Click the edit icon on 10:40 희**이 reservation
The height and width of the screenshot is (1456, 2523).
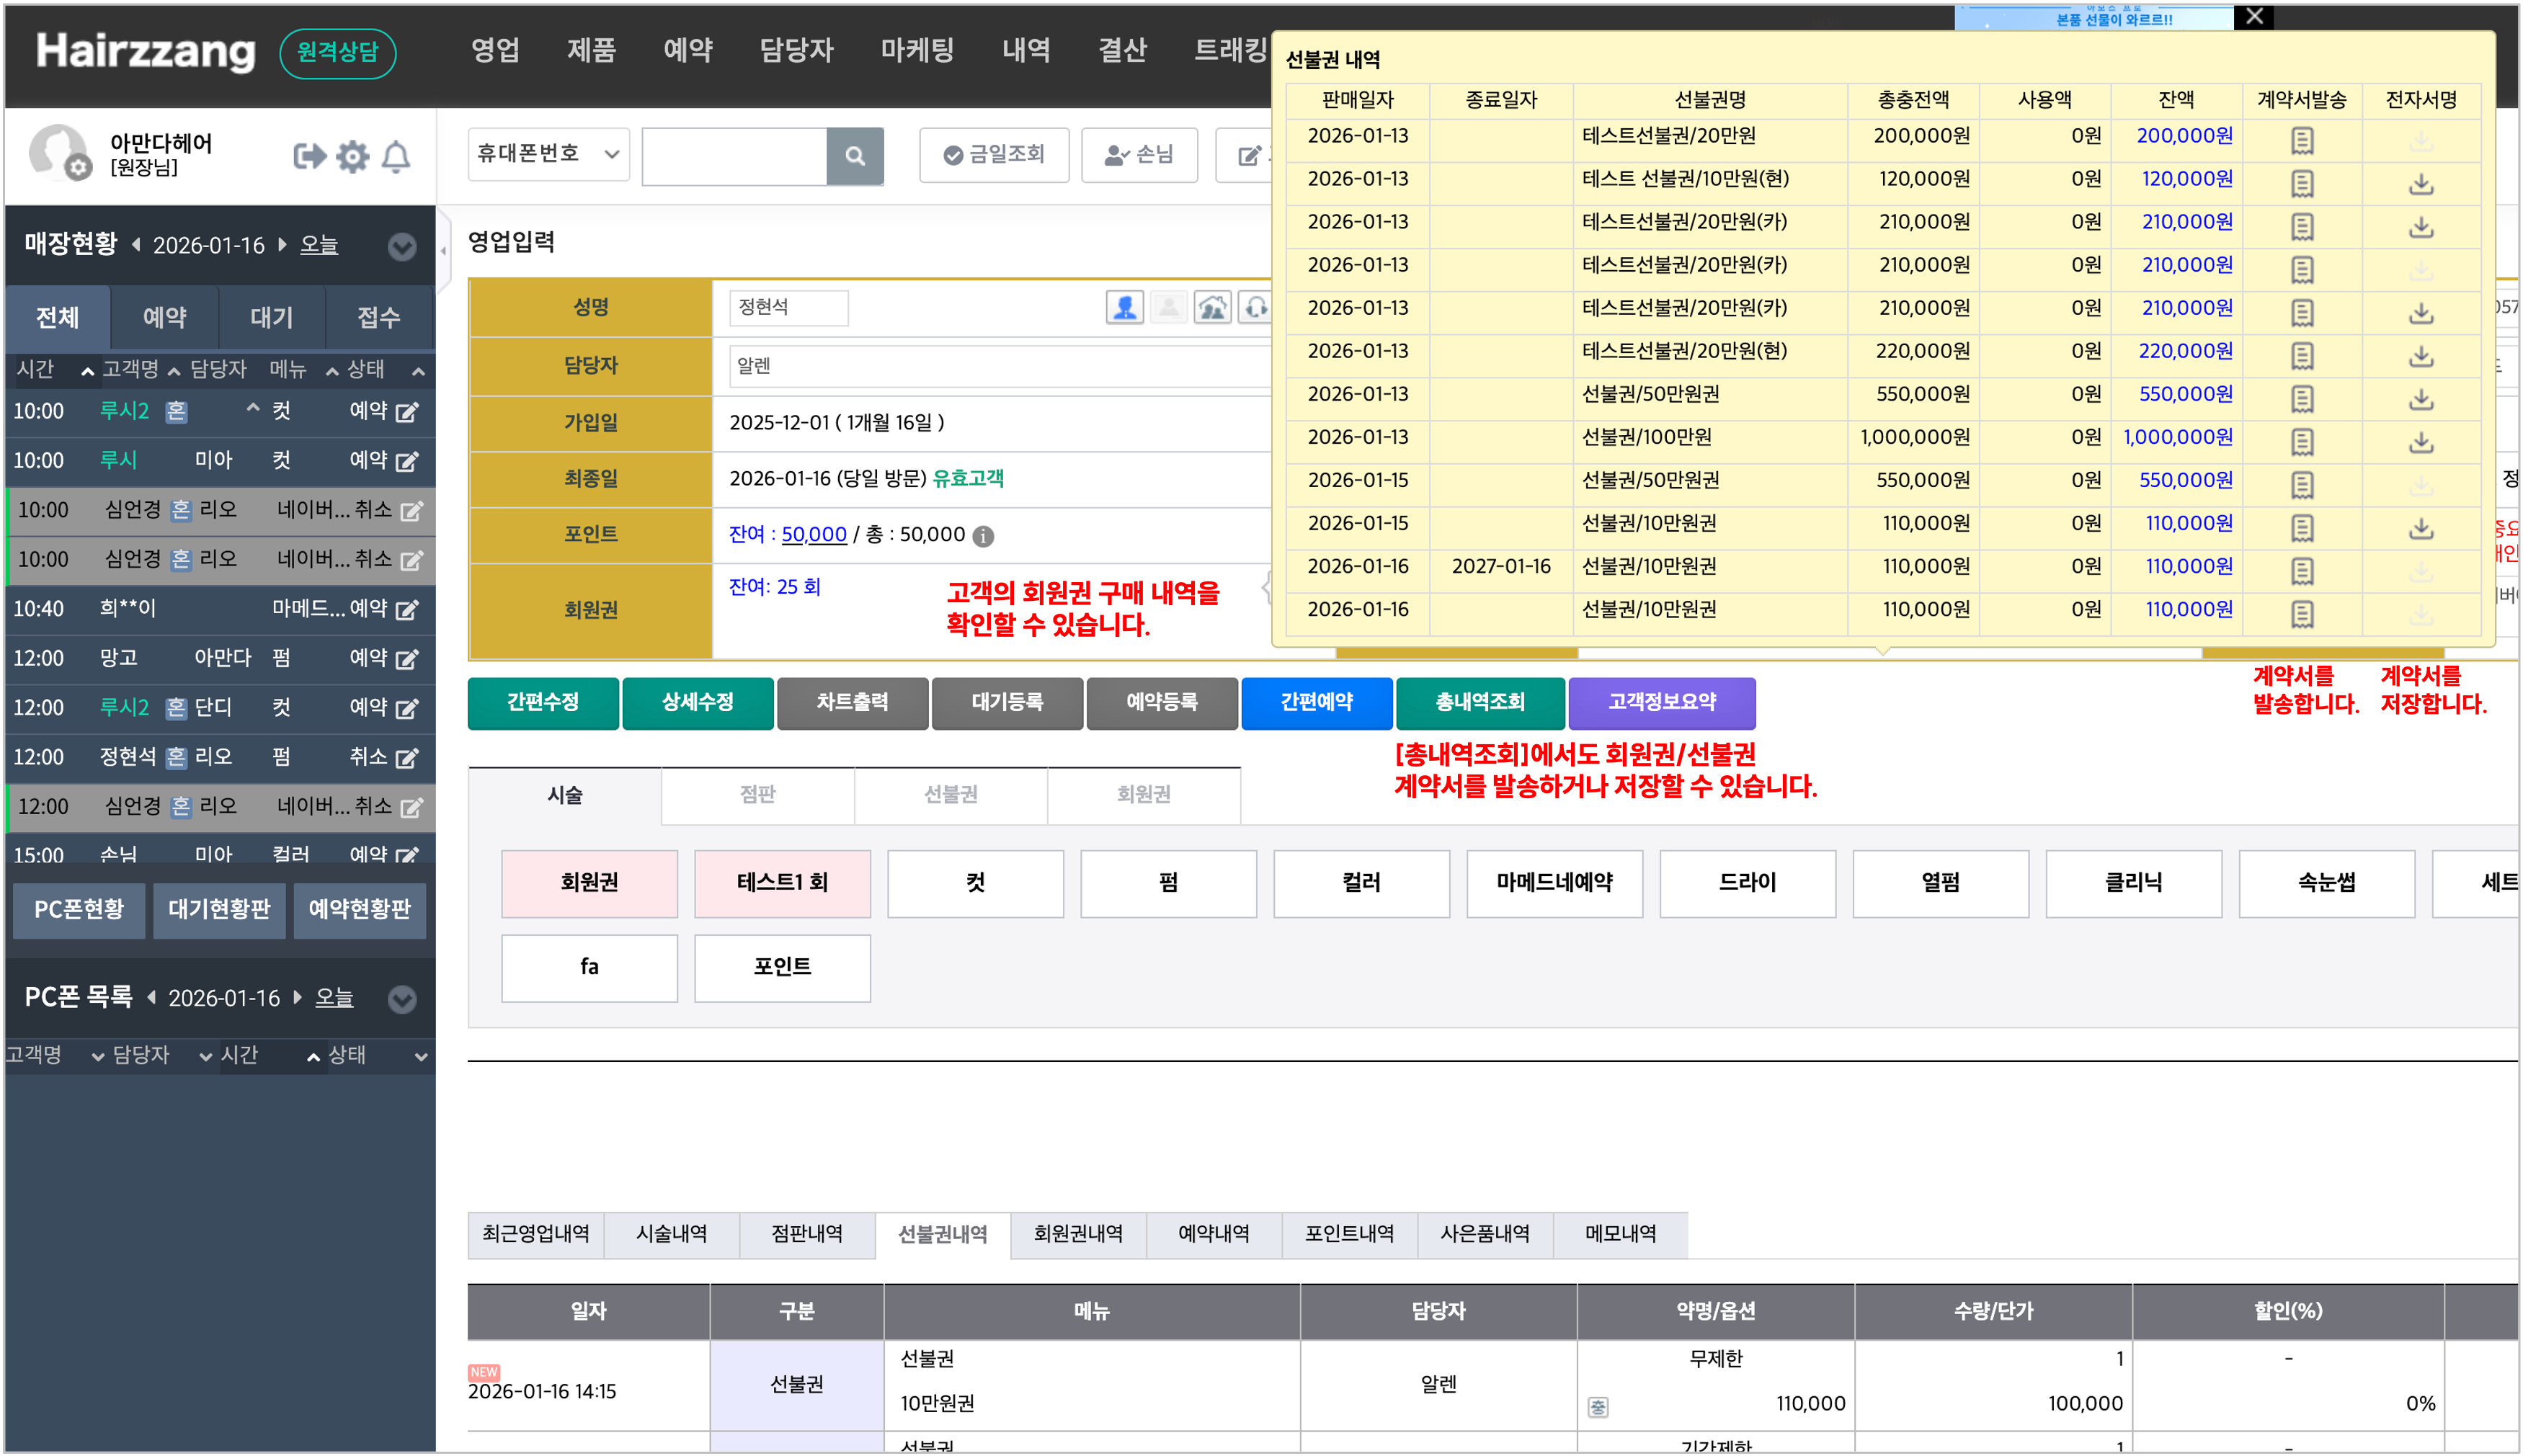click(407, 610)
